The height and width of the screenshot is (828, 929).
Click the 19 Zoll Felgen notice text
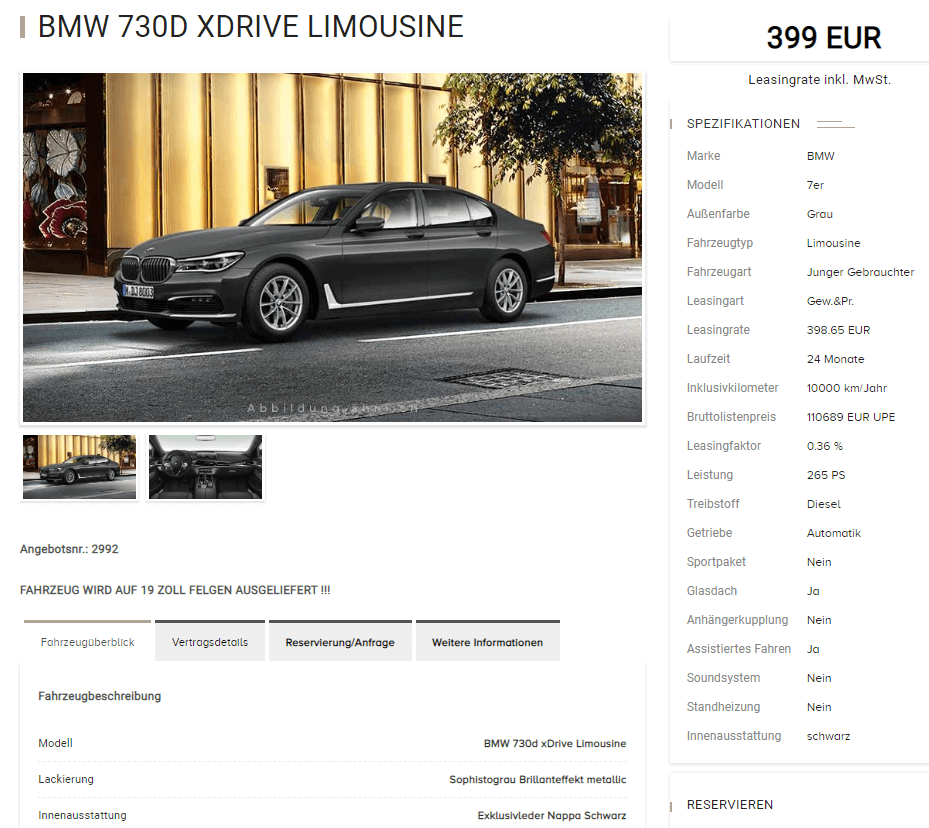tap(175, 590)
